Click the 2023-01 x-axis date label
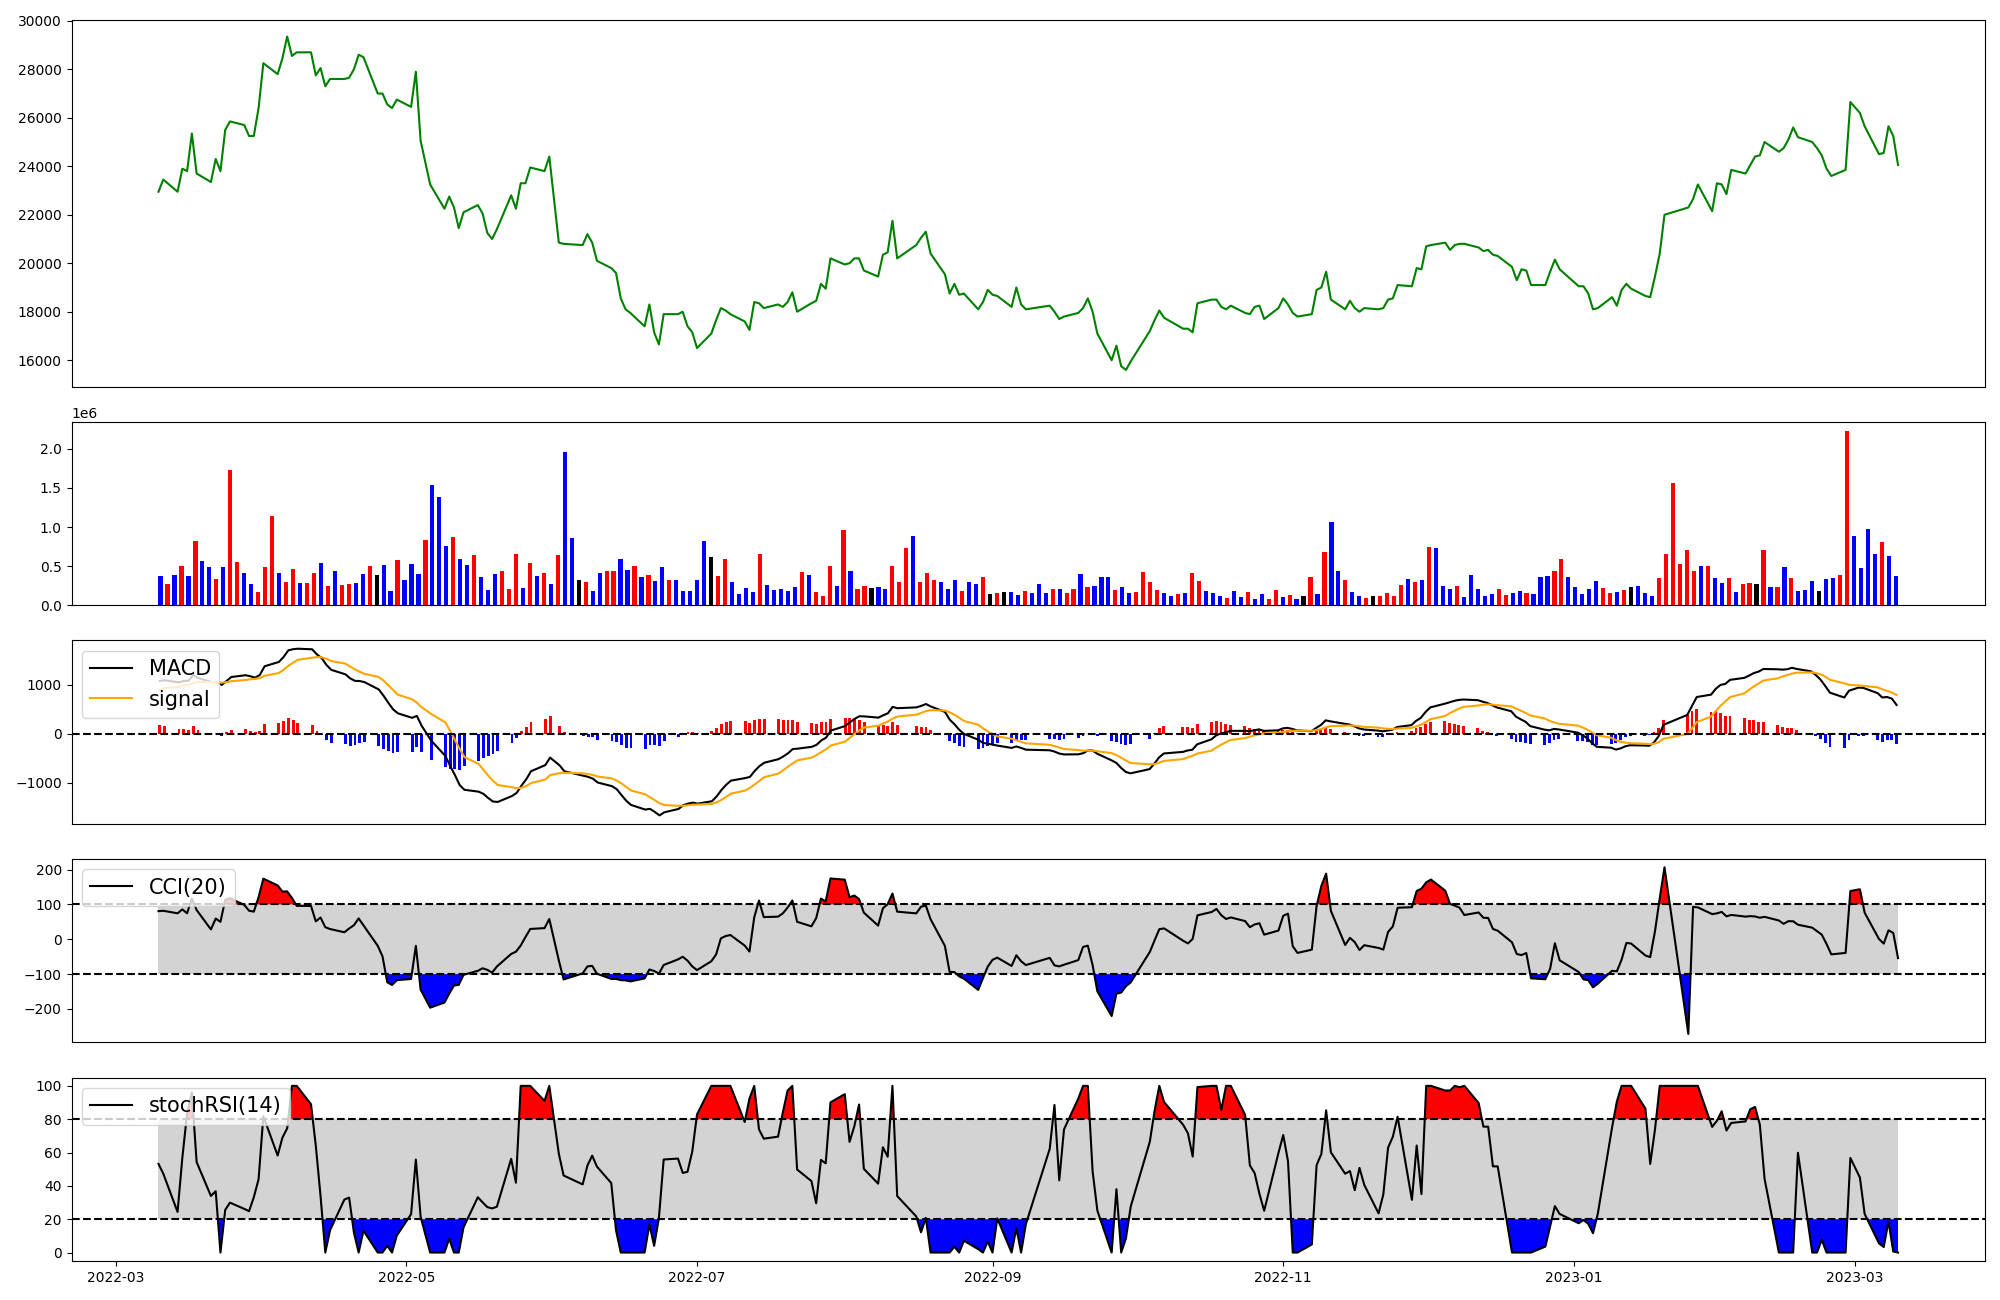2000x1300 pixels. (x=1574, y=1277)
